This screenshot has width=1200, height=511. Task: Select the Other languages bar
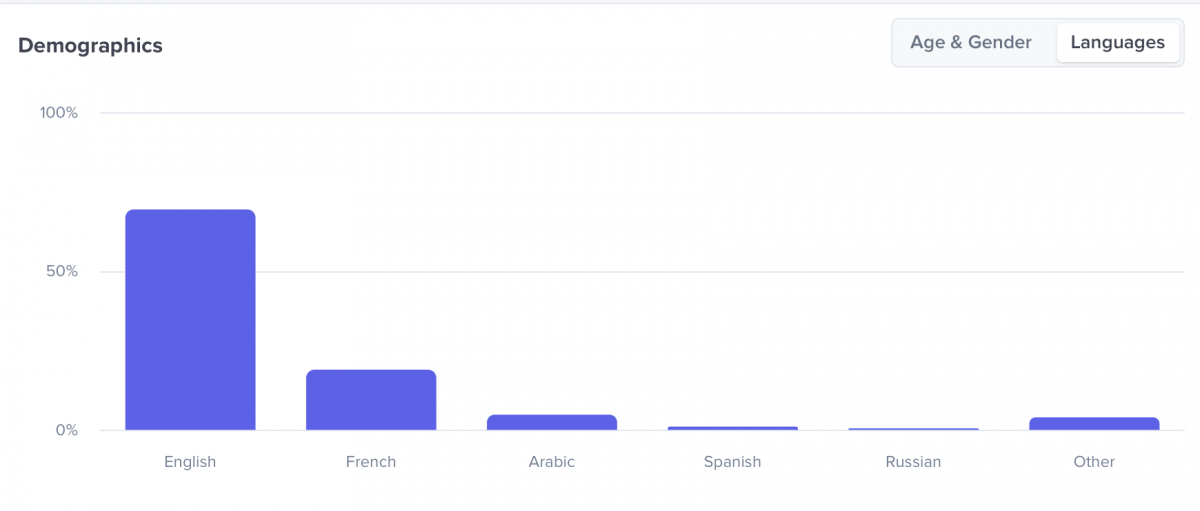[1094, 423]
